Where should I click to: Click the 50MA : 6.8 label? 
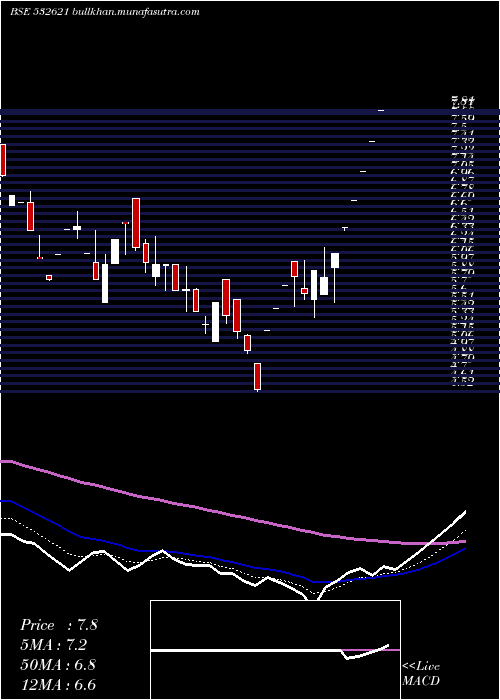pyautogui.click(x=58, y=665)
